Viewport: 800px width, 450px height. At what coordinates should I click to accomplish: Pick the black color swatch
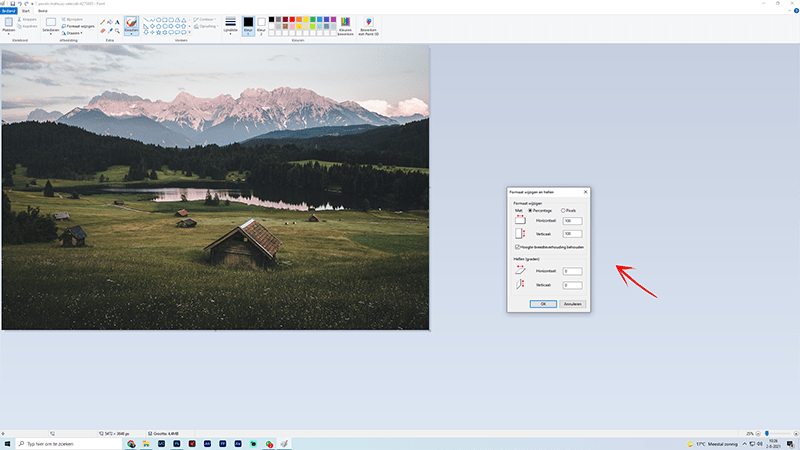(271, 19)
